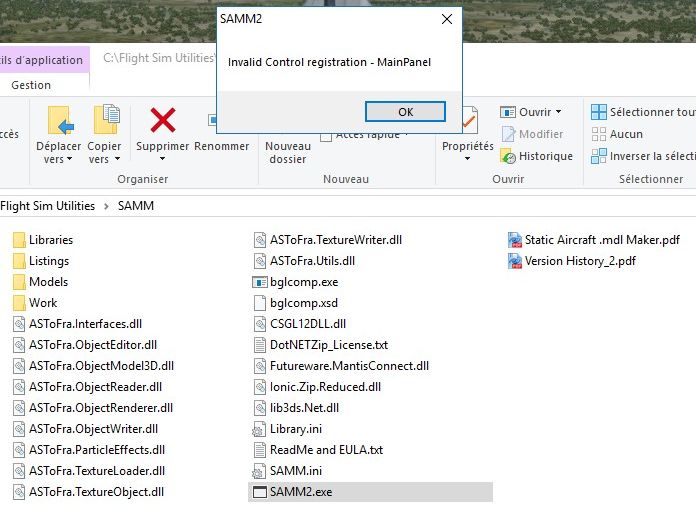
Task: Click the Flight Sim Utilities breadcrumb
Action: click(47, 206)
